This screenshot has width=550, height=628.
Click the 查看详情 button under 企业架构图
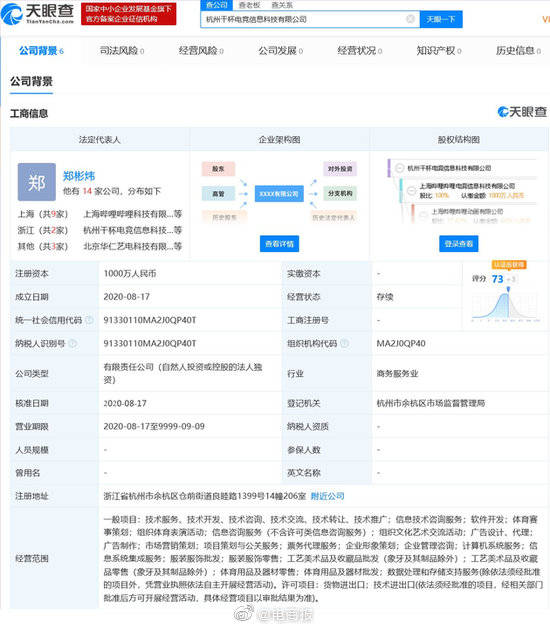click(x=279, y=244)
